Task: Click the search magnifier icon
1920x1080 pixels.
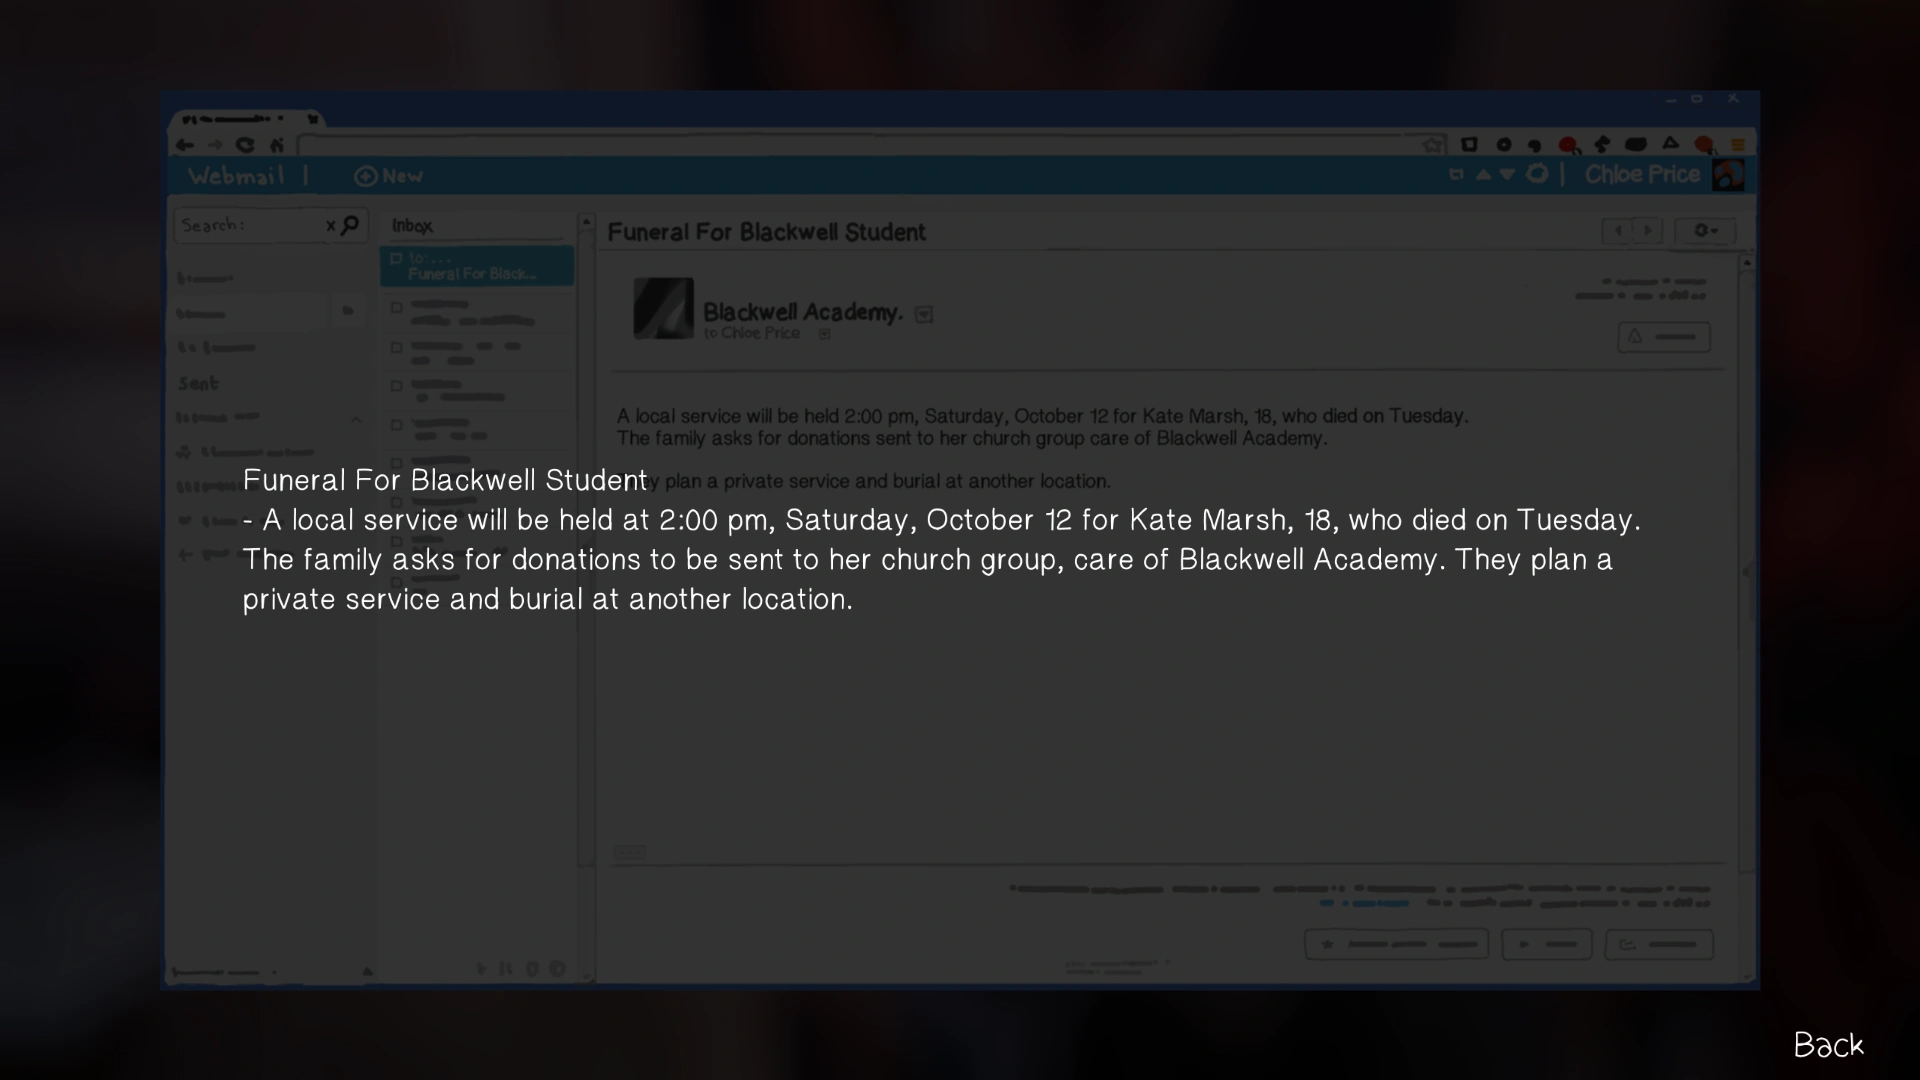Action: pos(350,225)
